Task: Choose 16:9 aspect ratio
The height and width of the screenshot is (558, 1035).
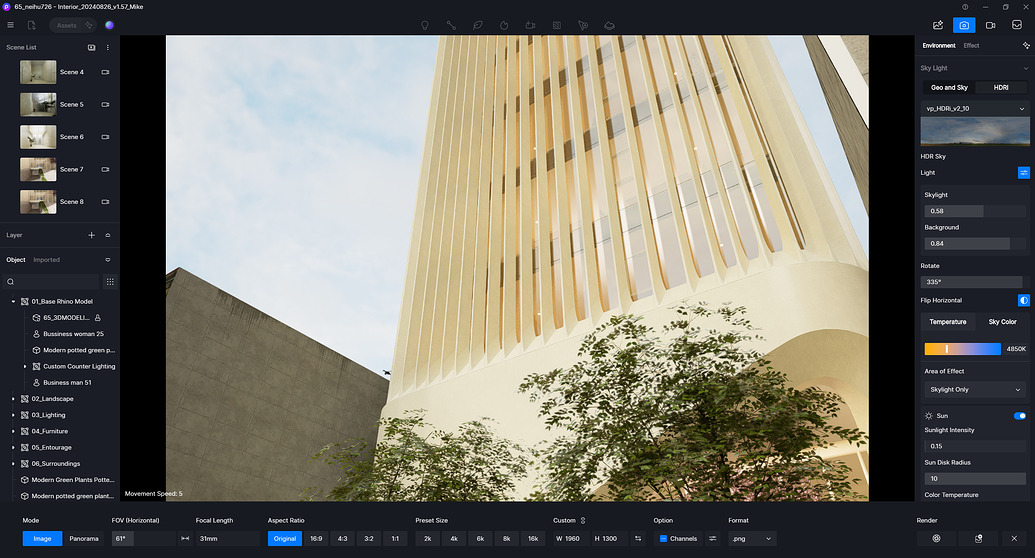Action: coord(316,539)
